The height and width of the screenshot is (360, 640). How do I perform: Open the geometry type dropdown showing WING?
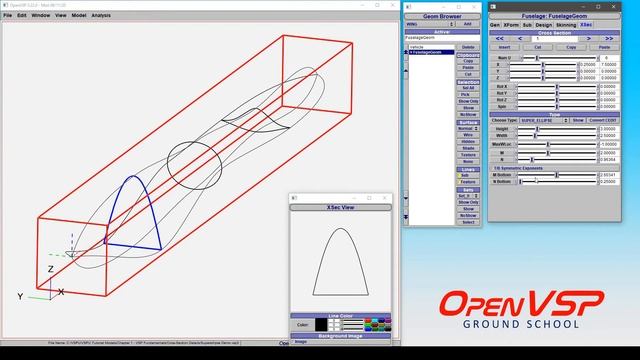pyautogui.click(x=429, y=24)
